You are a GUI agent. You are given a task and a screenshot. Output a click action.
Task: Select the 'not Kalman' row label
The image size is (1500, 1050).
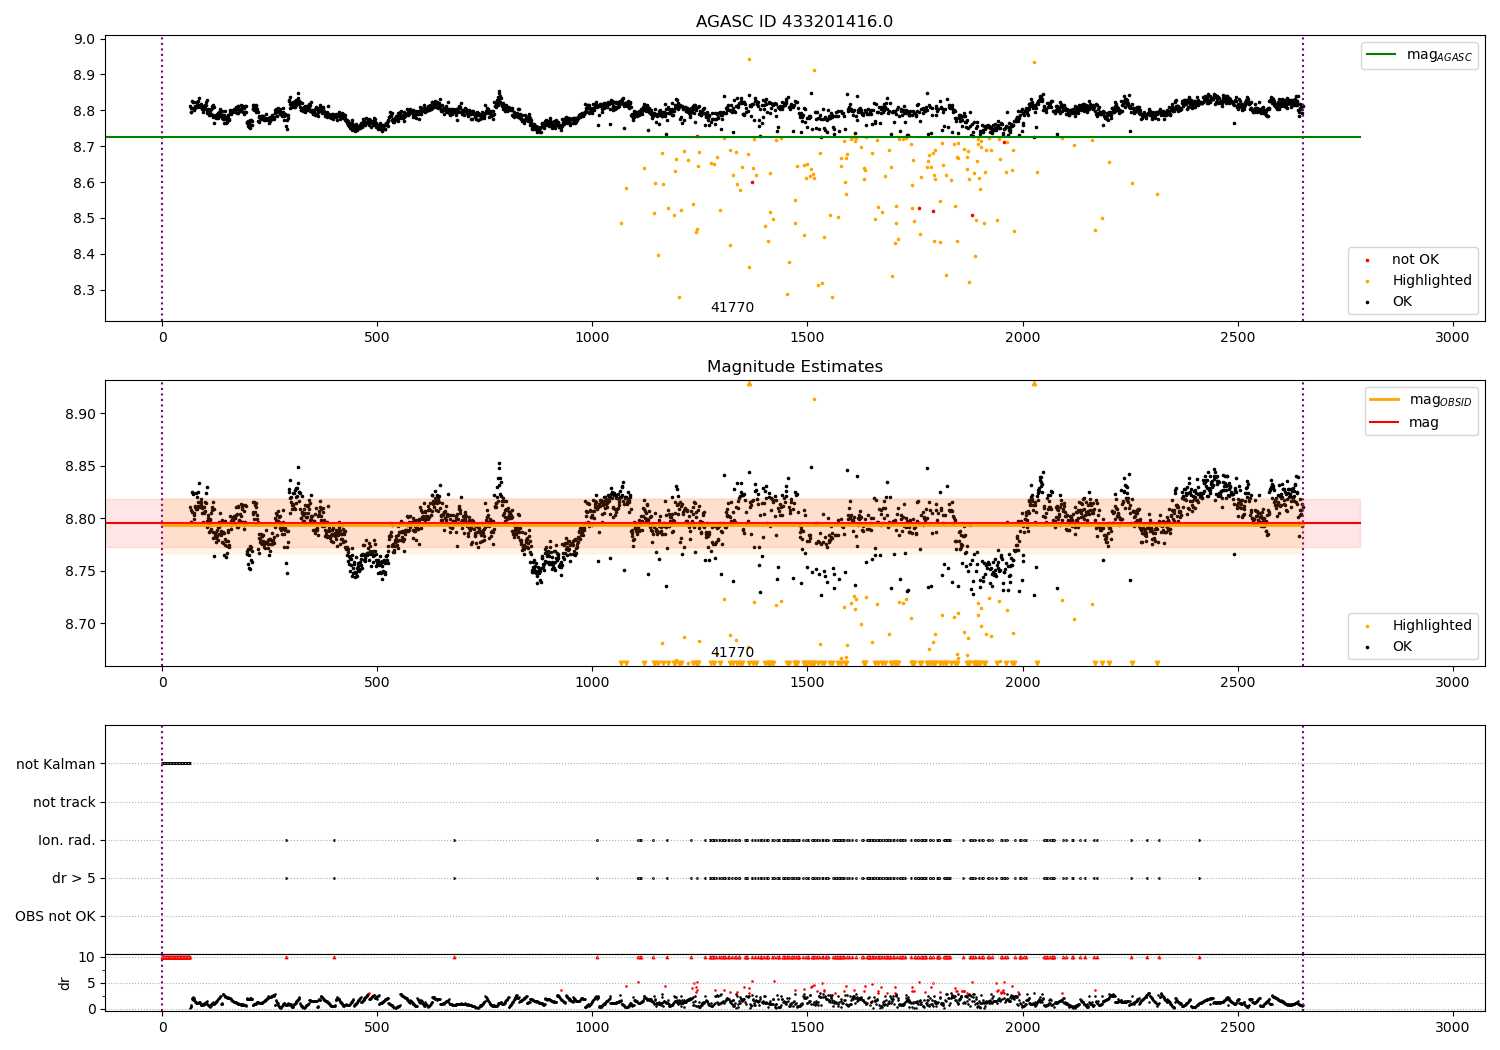(56, 764)
